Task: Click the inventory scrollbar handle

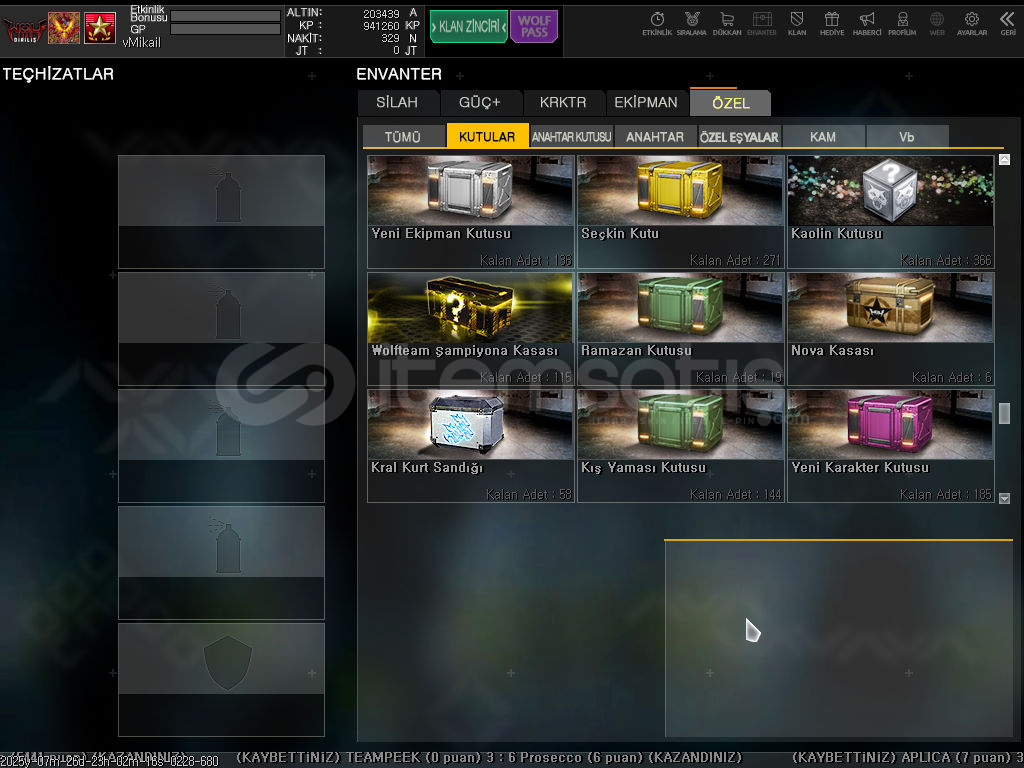Action: coord(1004,413)
